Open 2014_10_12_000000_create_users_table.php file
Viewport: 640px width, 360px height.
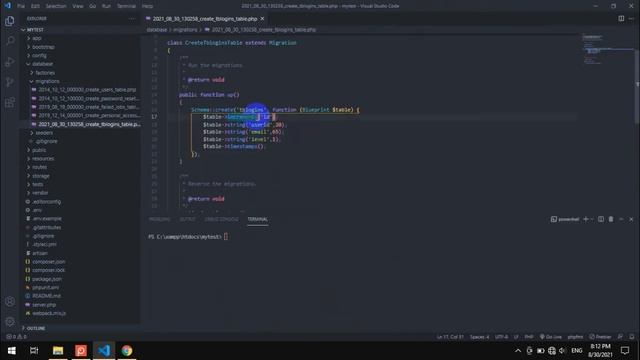tap(80, 90)
